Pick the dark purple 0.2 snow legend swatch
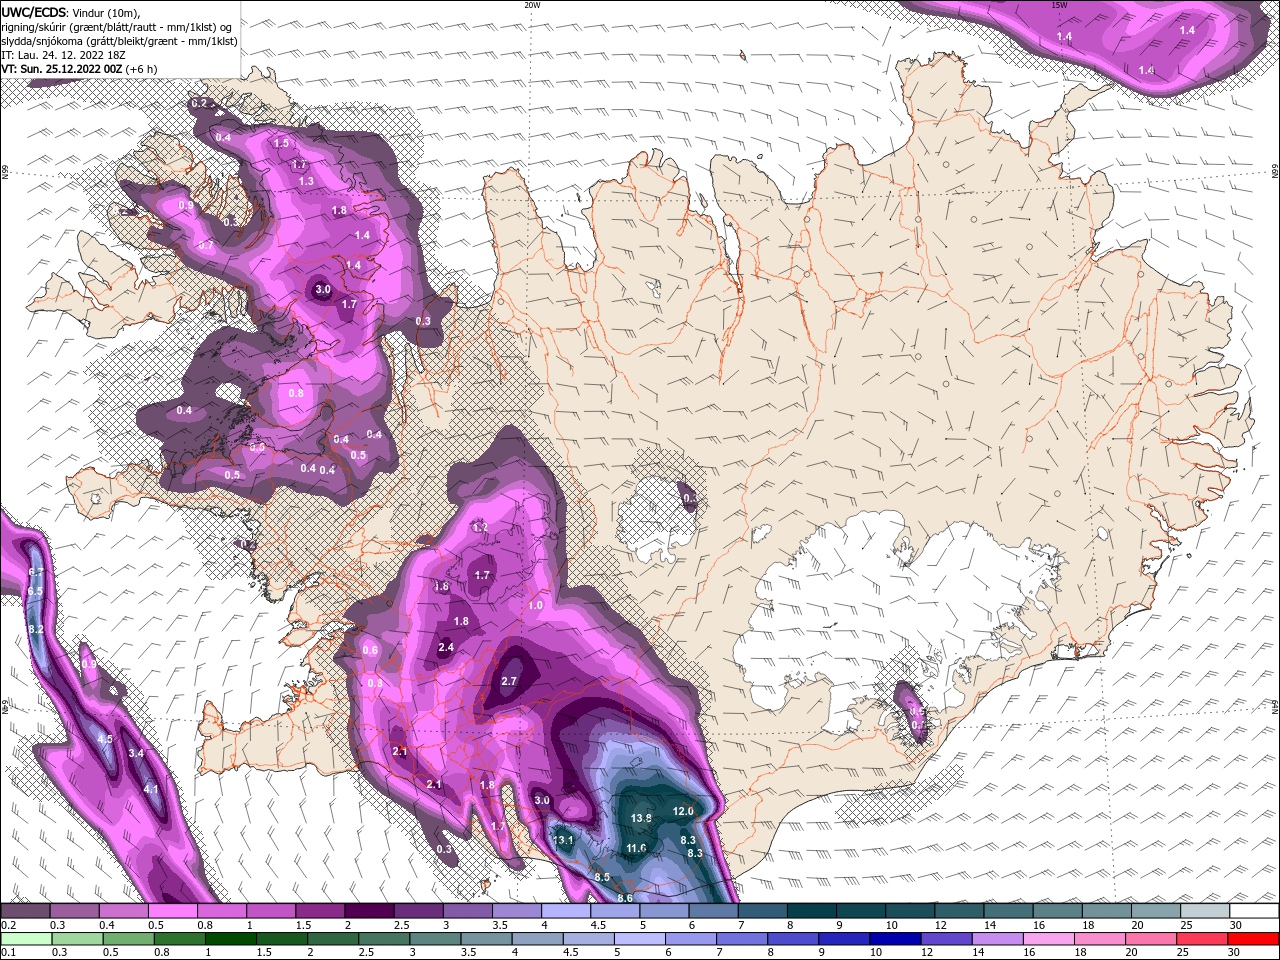The image size is (1280, 960). [25, 911]
